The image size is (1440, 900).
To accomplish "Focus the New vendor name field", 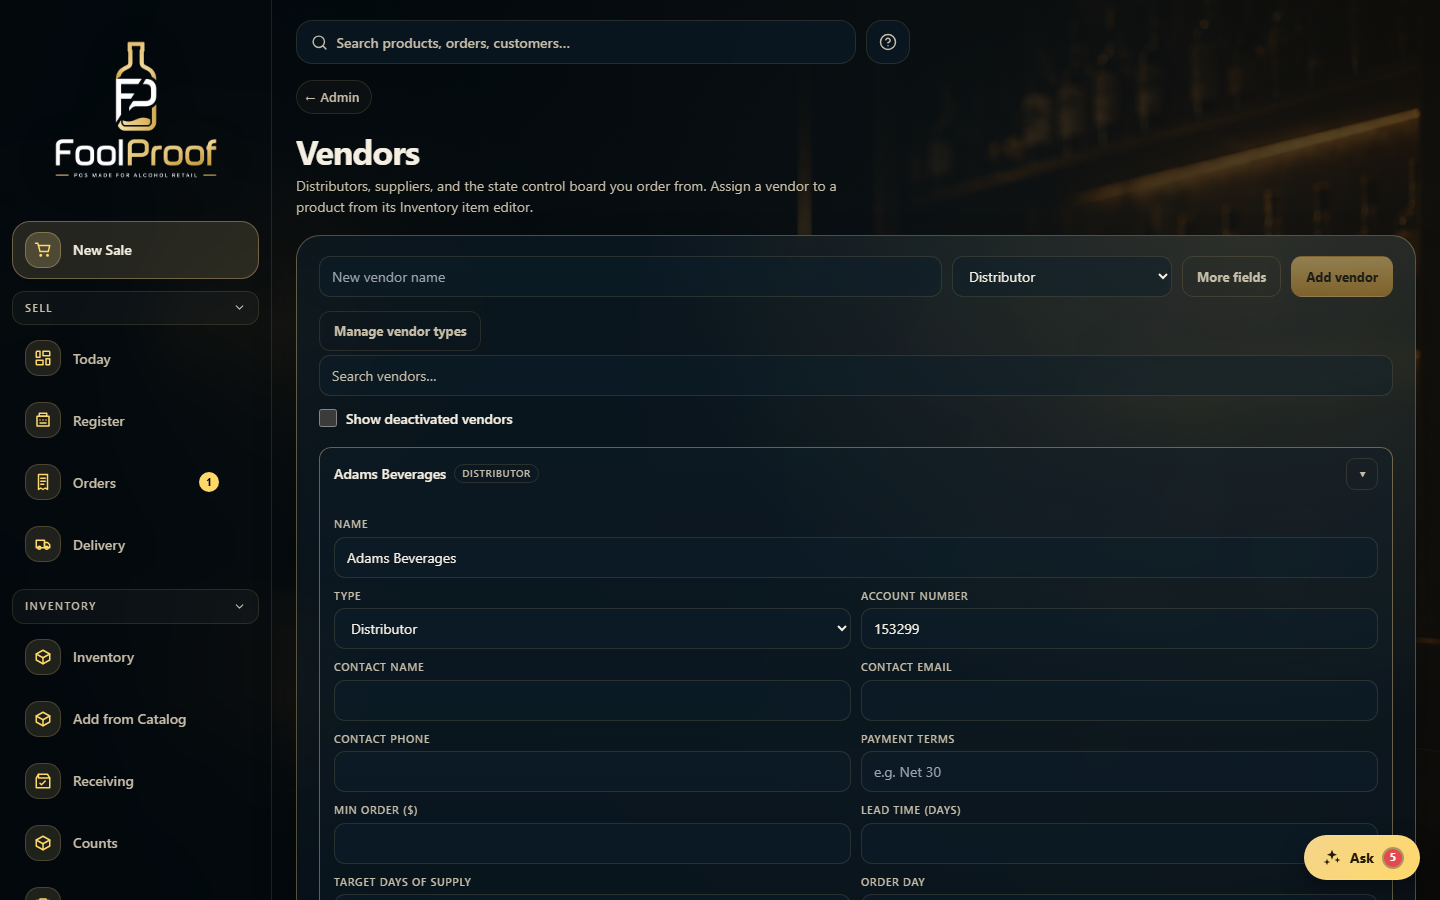I will (630, 277).
